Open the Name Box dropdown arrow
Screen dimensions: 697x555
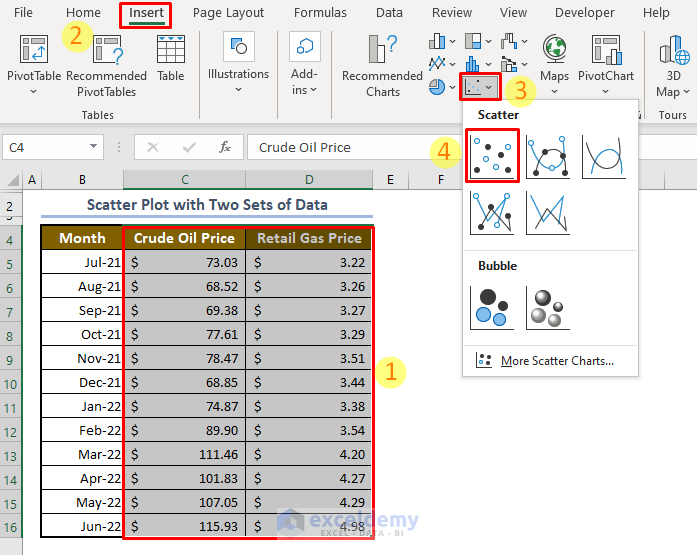point(93,146)
